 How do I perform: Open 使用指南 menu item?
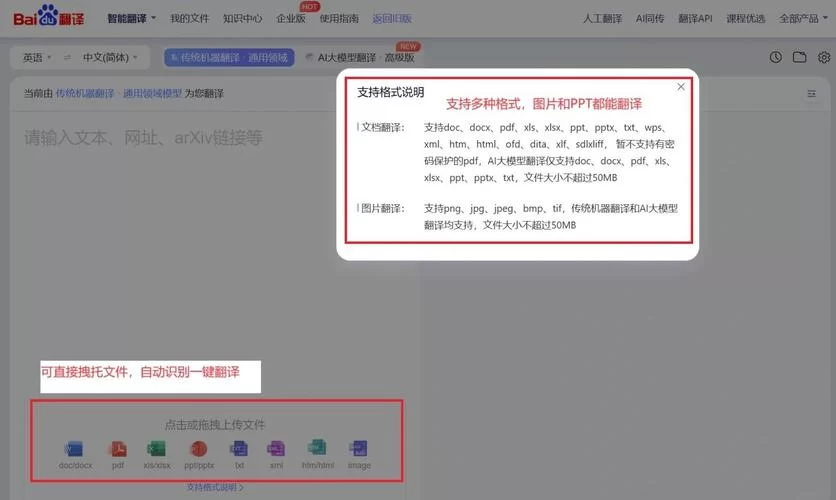point(339,19)
